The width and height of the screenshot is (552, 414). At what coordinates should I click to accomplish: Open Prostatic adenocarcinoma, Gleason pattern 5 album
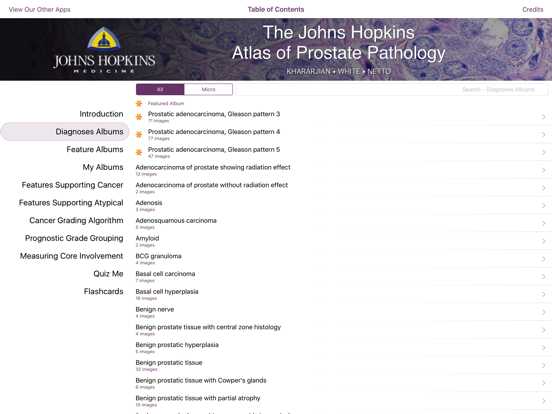pyautogui.click(x=344, y=152)
